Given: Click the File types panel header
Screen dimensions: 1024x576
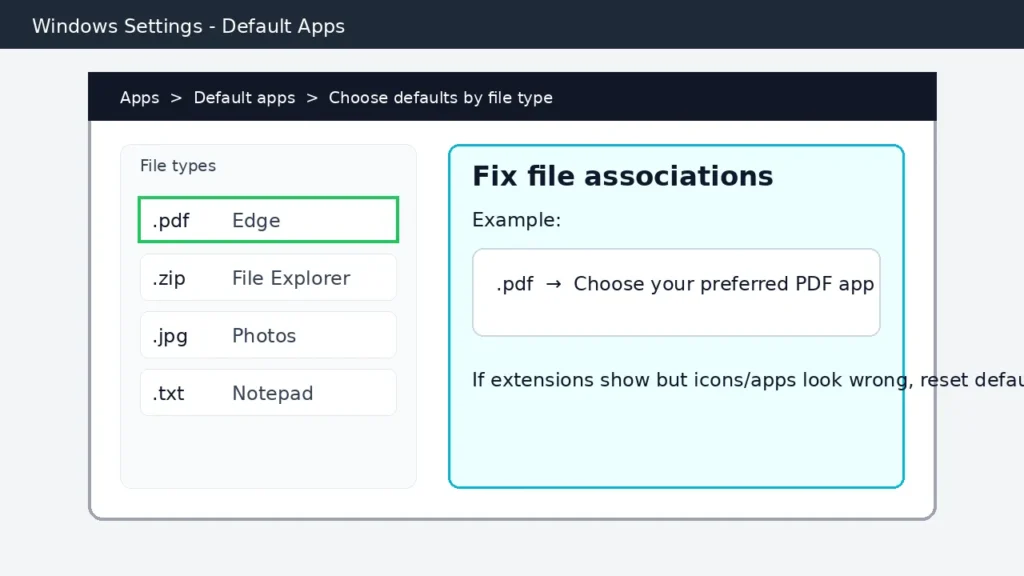Looking at the screenshot, I should point(177,166).
